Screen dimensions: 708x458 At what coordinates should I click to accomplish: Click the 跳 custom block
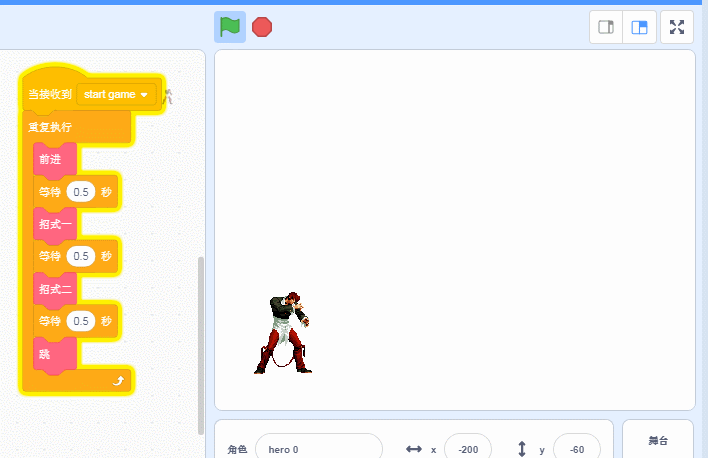(55, 354)
